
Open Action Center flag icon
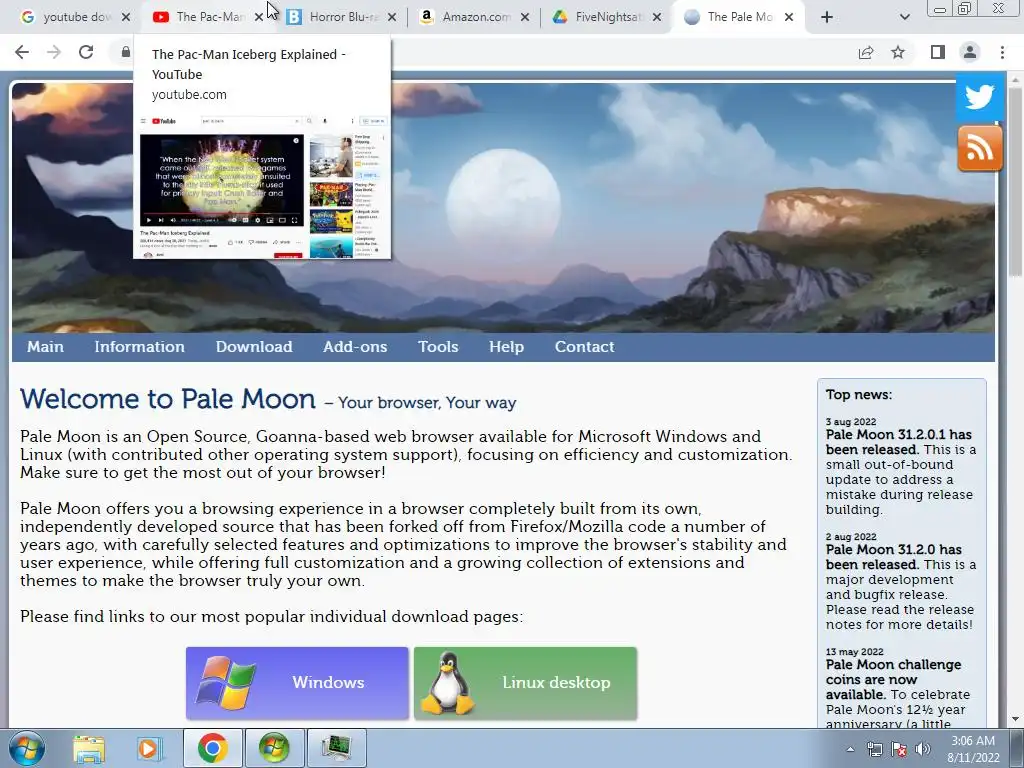pos(899,749)
